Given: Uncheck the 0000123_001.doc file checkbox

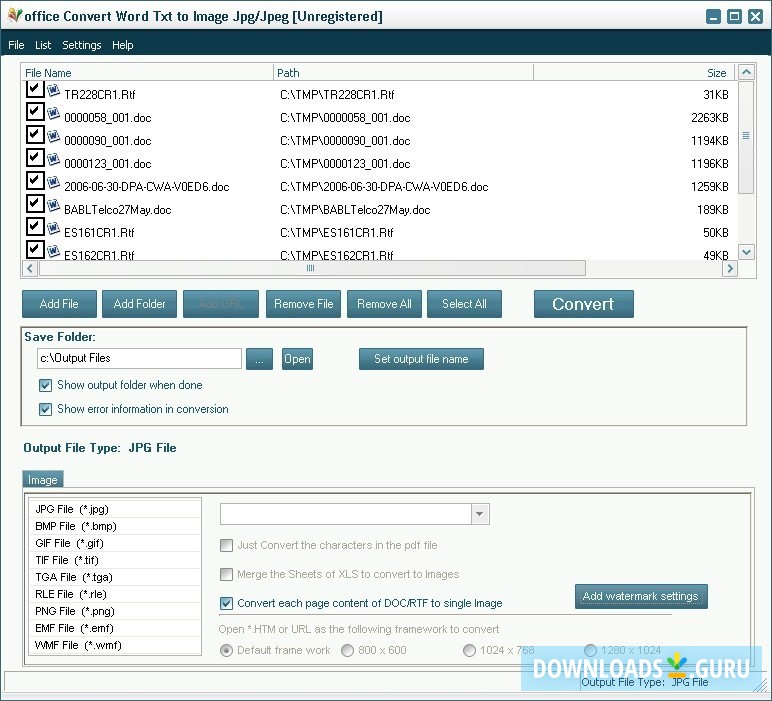Looking at the screenshot, I should tap(35, 158).
